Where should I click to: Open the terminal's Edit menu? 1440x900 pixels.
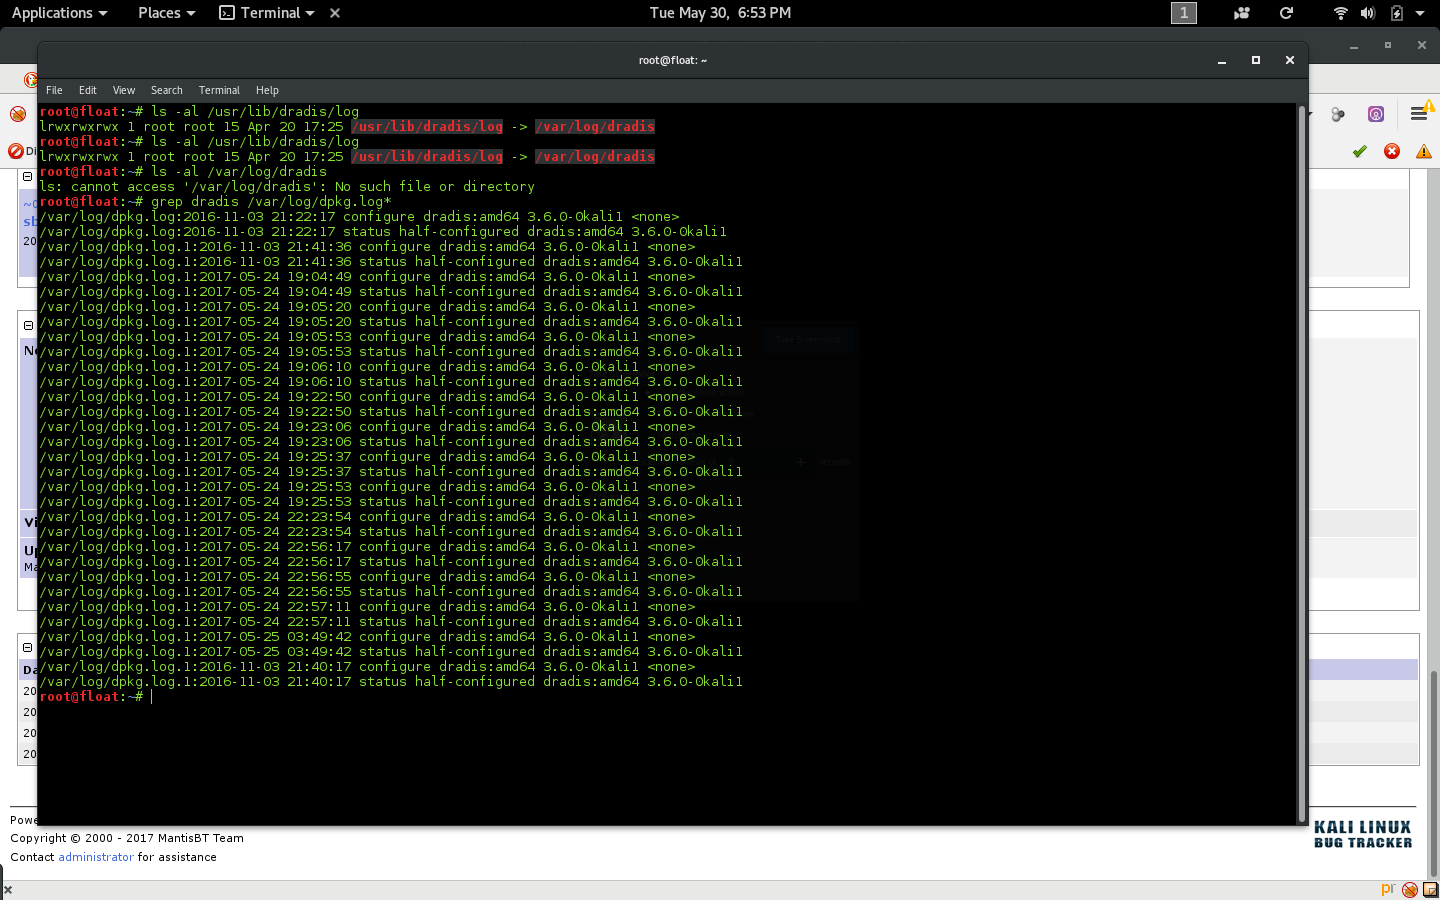coord(88,90)
